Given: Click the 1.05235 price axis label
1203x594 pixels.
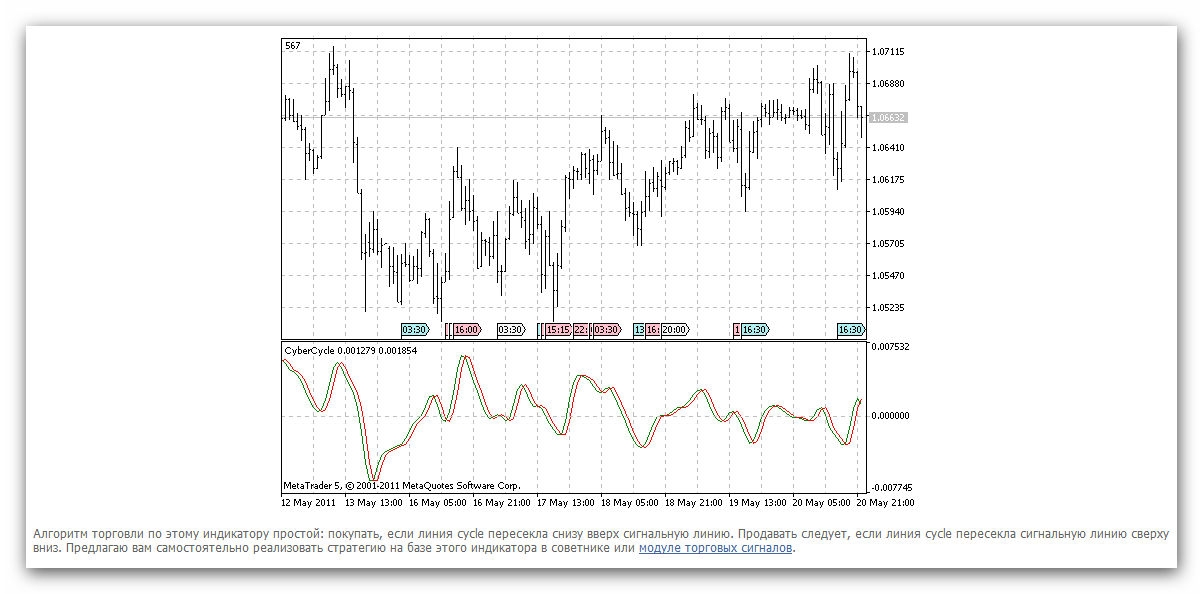Looking at the screenshot, I should [888, 307].
